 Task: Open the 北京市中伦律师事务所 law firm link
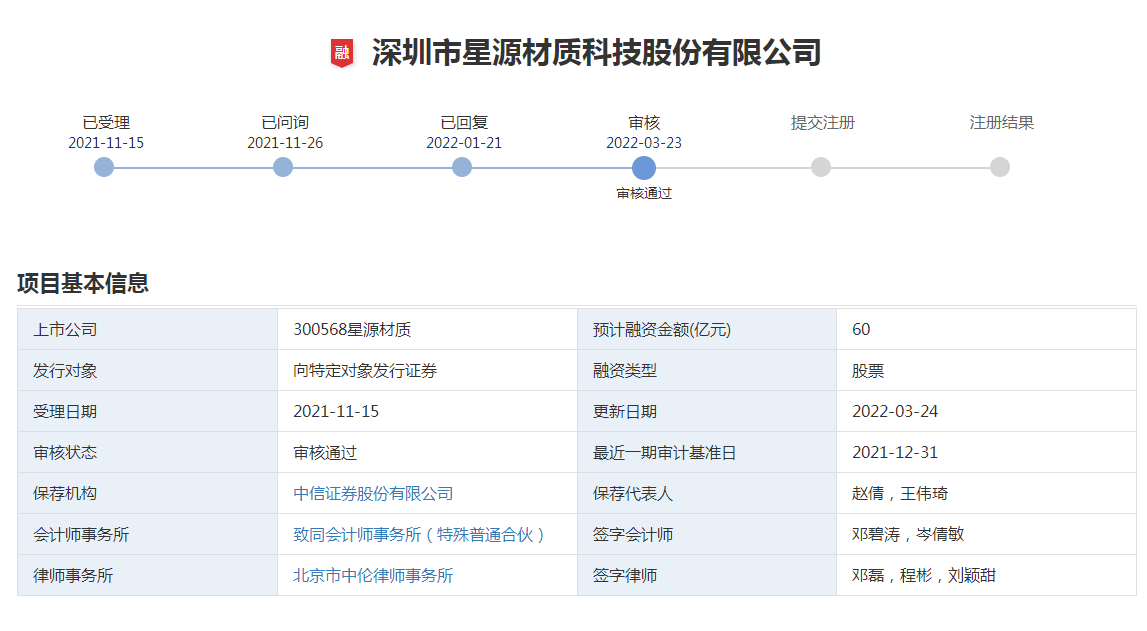[x=373, y=576]
